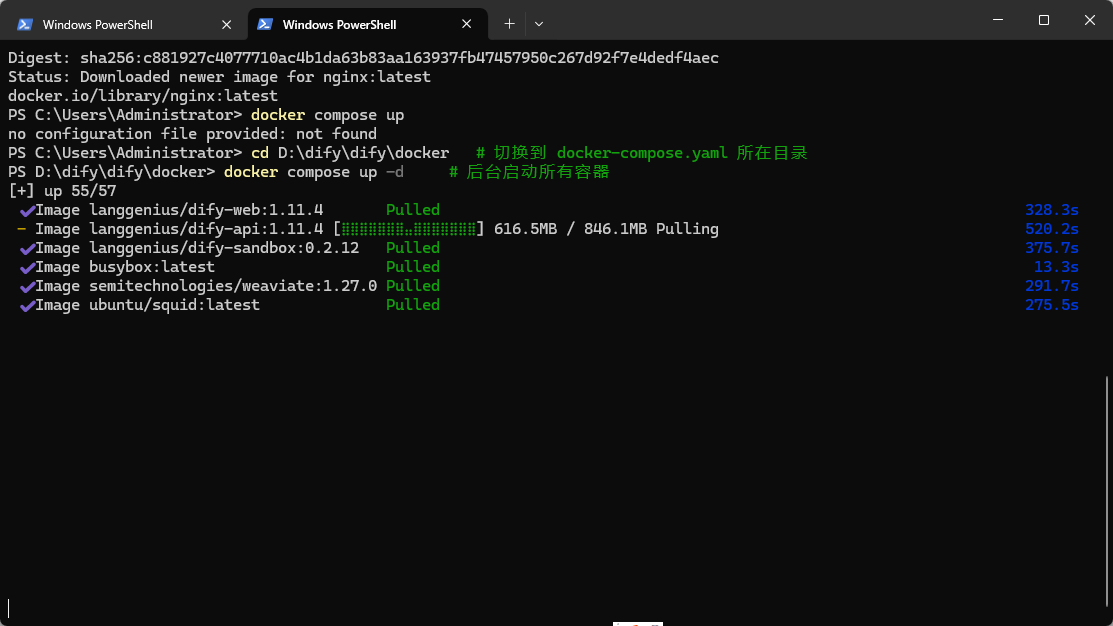The image size is (1113, 626).
Task: Minimize the terminal window
Action: coord(998,20)
